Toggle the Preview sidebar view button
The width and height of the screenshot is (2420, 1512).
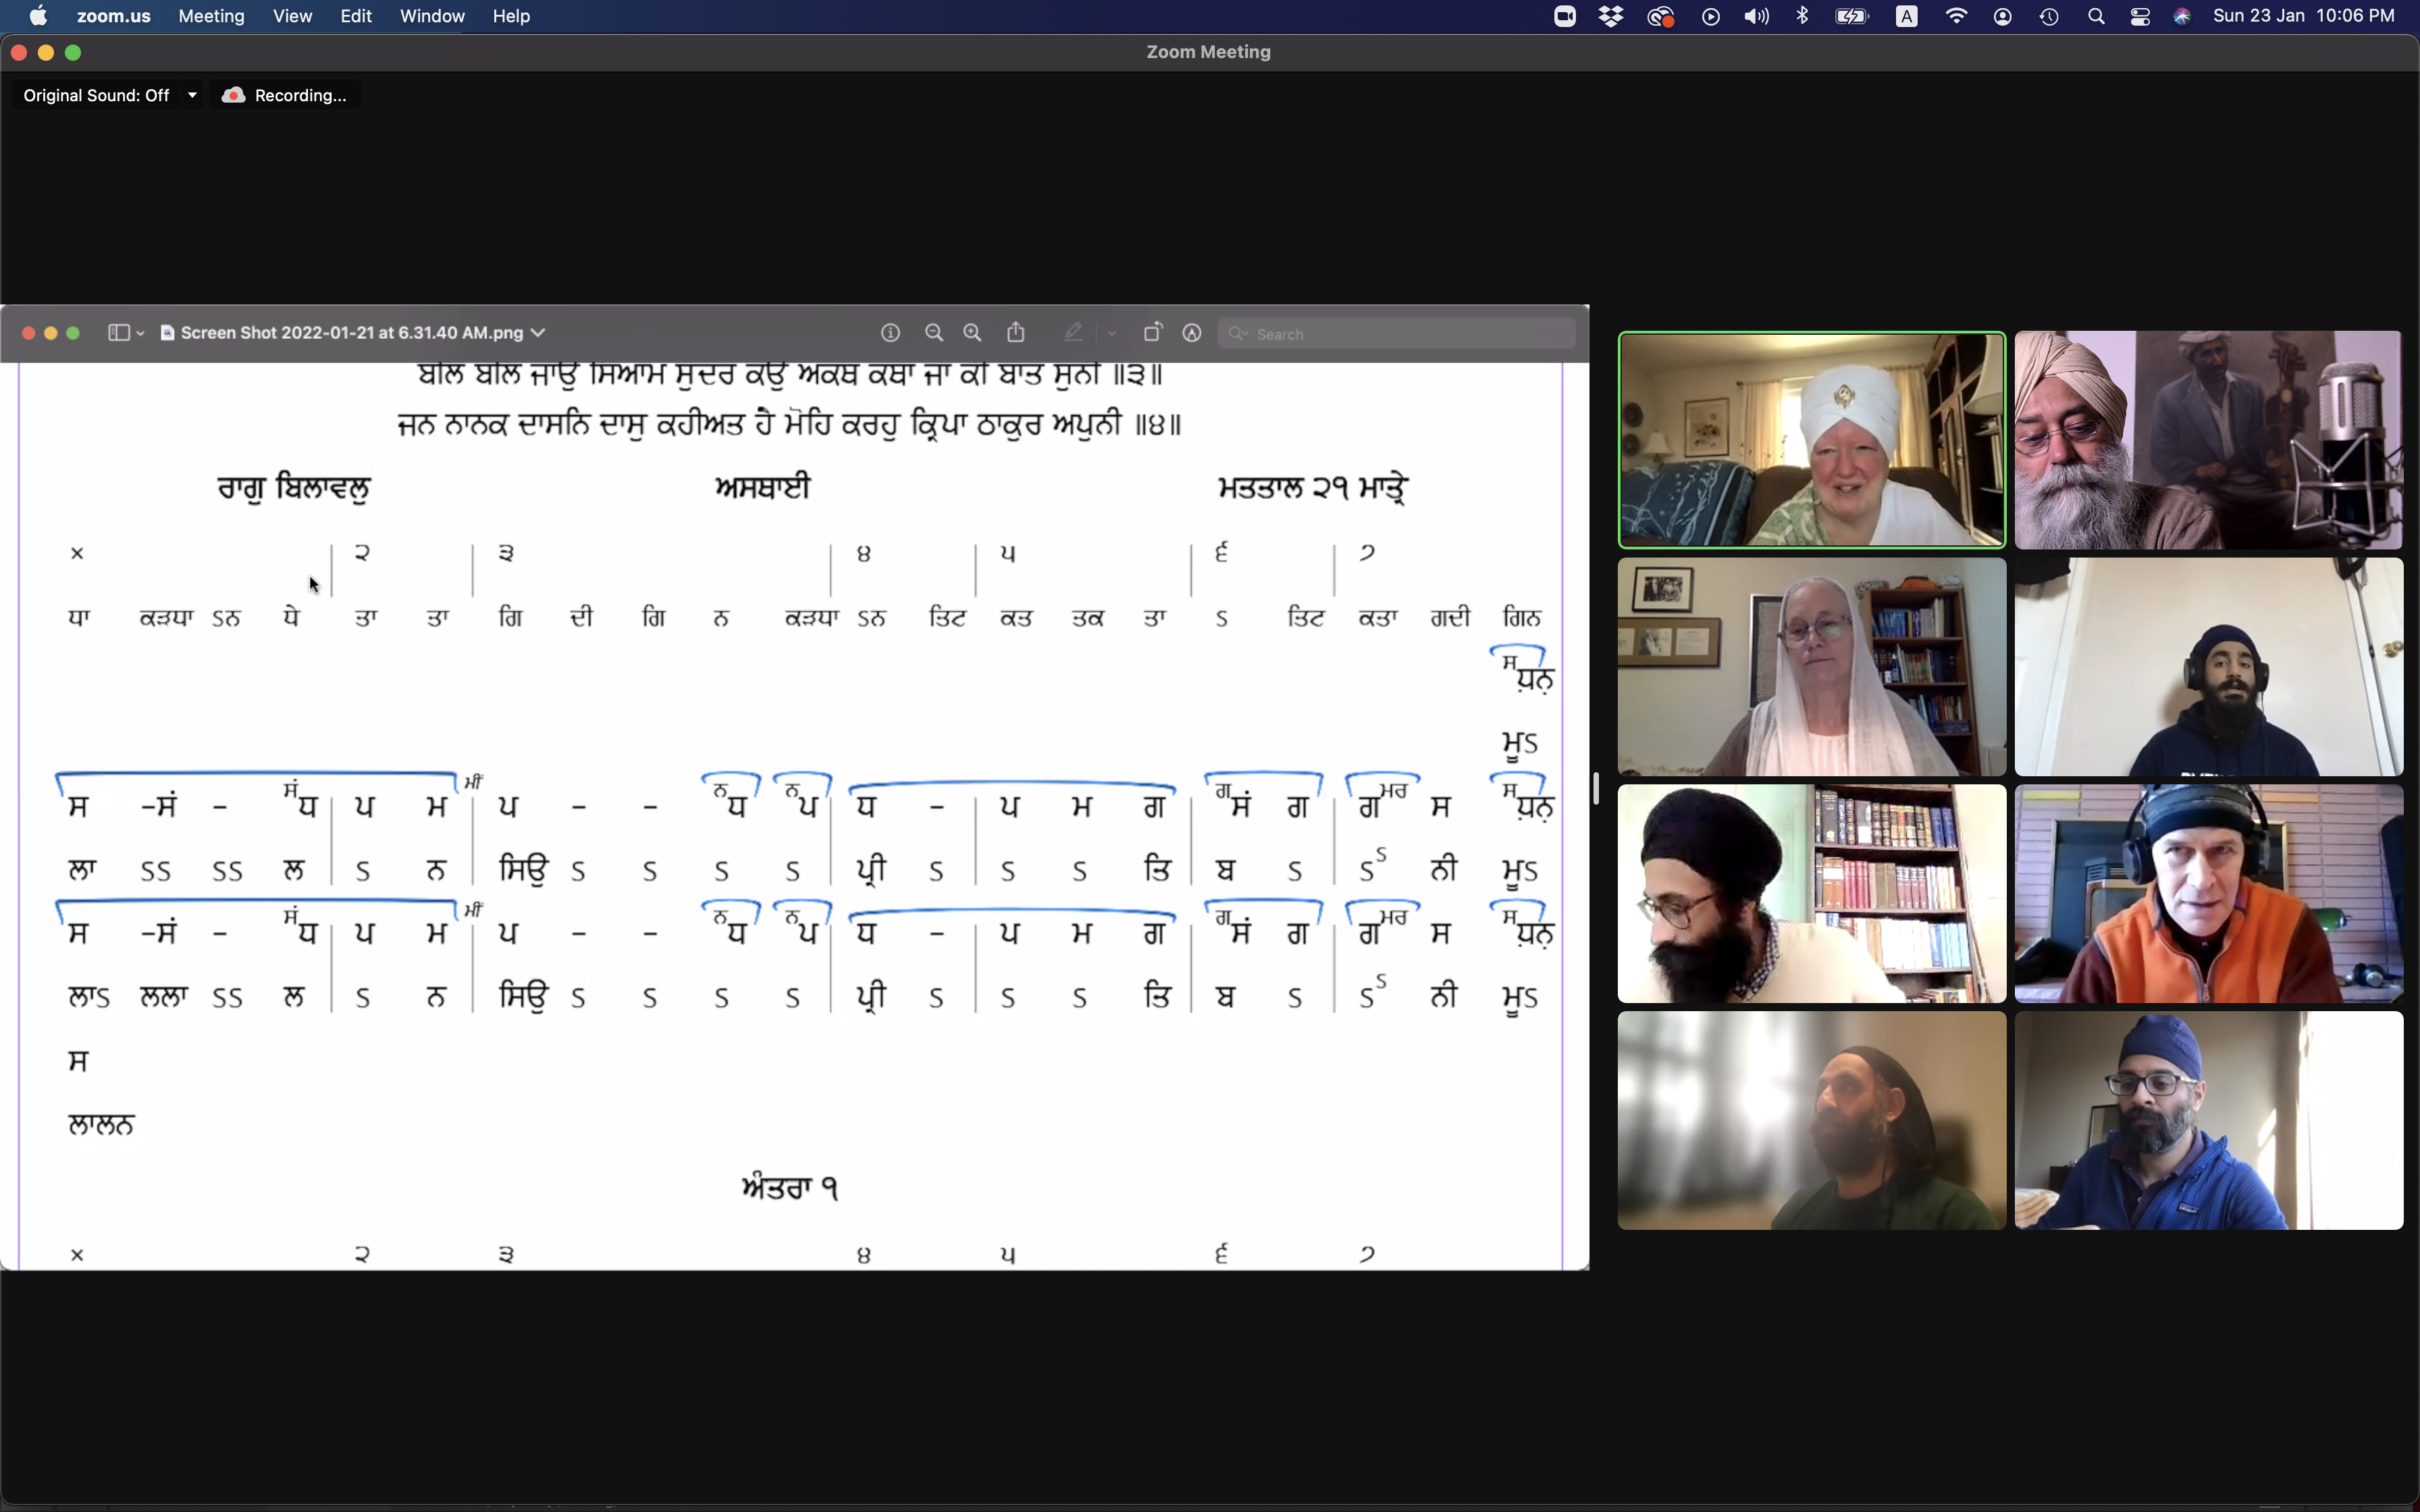(119, 333)
